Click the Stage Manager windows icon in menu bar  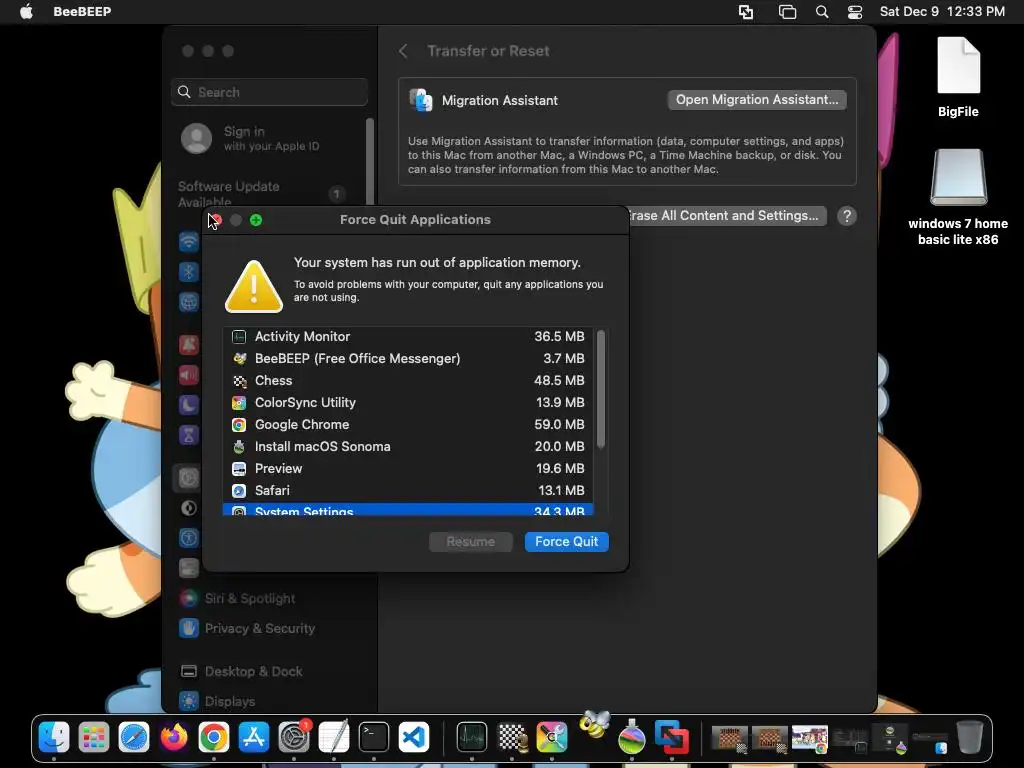coord(788,12)
